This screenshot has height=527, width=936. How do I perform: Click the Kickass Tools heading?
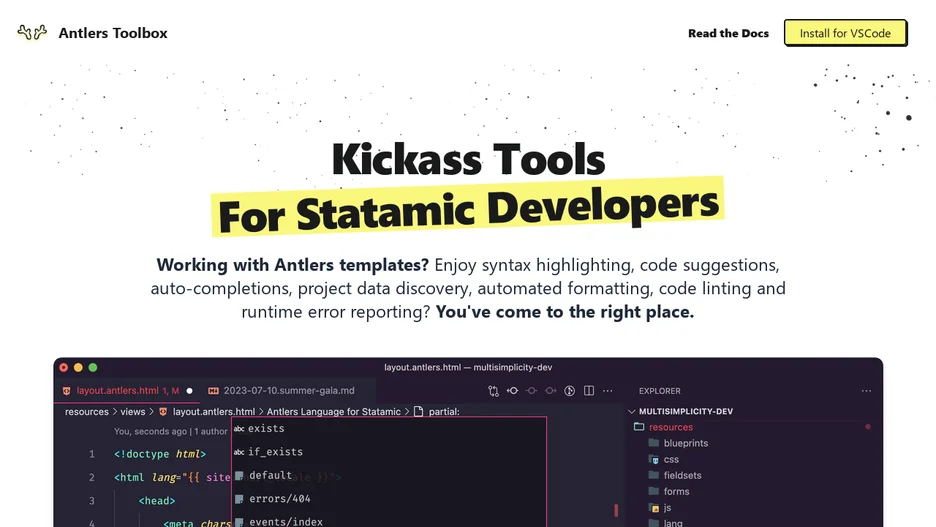coord(468,159)
